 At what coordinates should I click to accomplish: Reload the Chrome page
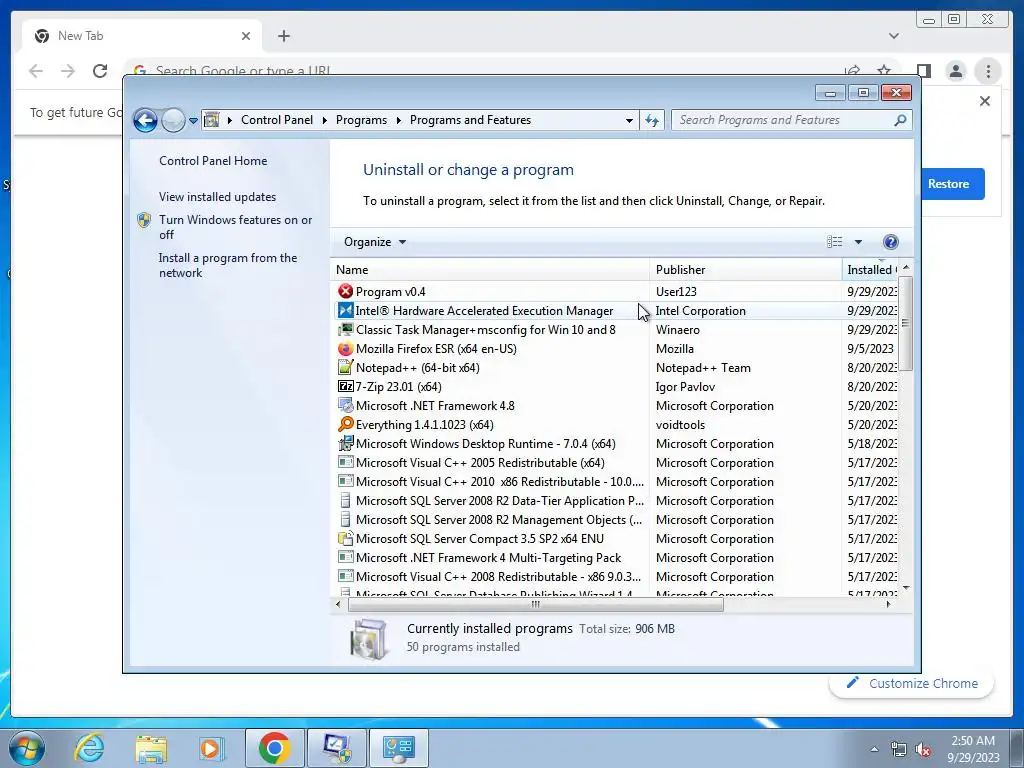point(99,71)
